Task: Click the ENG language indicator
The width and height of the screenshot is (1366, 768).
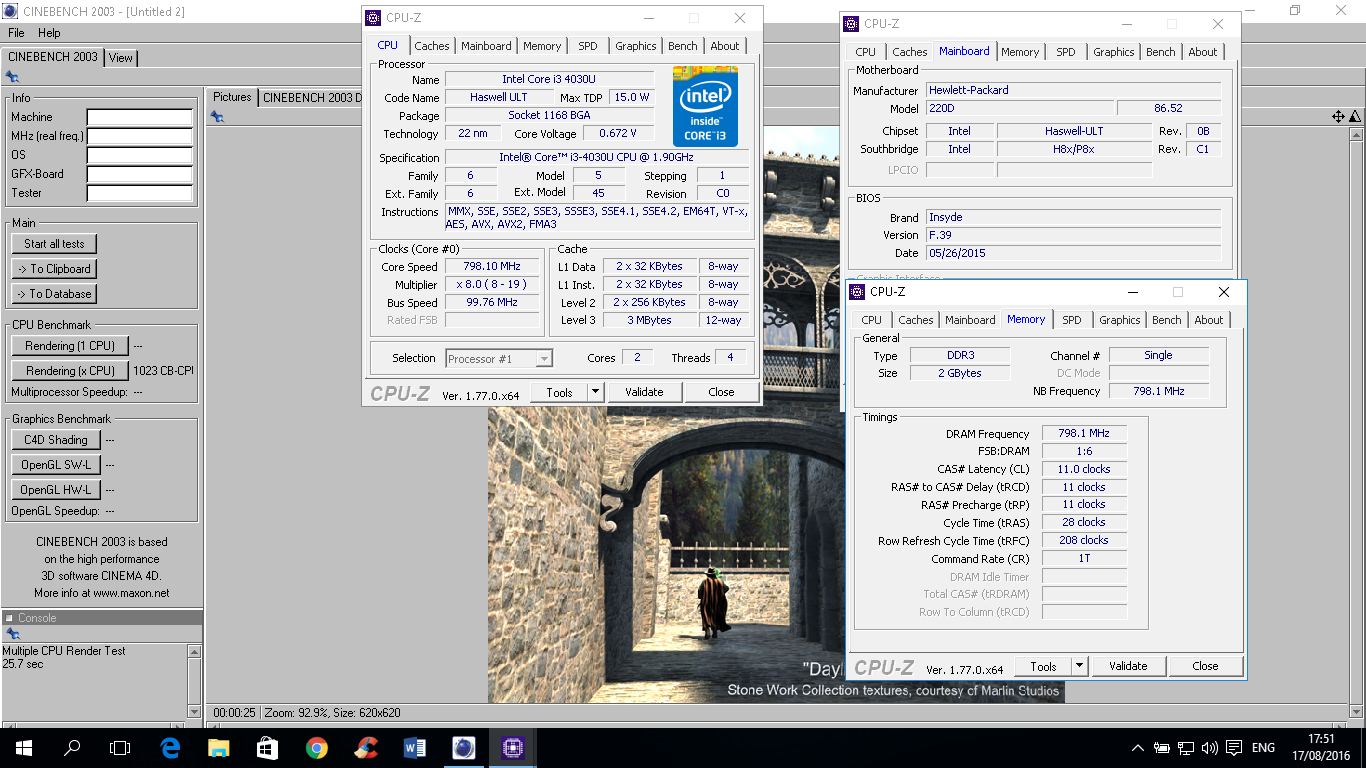Action: (x=1263, y=748)
